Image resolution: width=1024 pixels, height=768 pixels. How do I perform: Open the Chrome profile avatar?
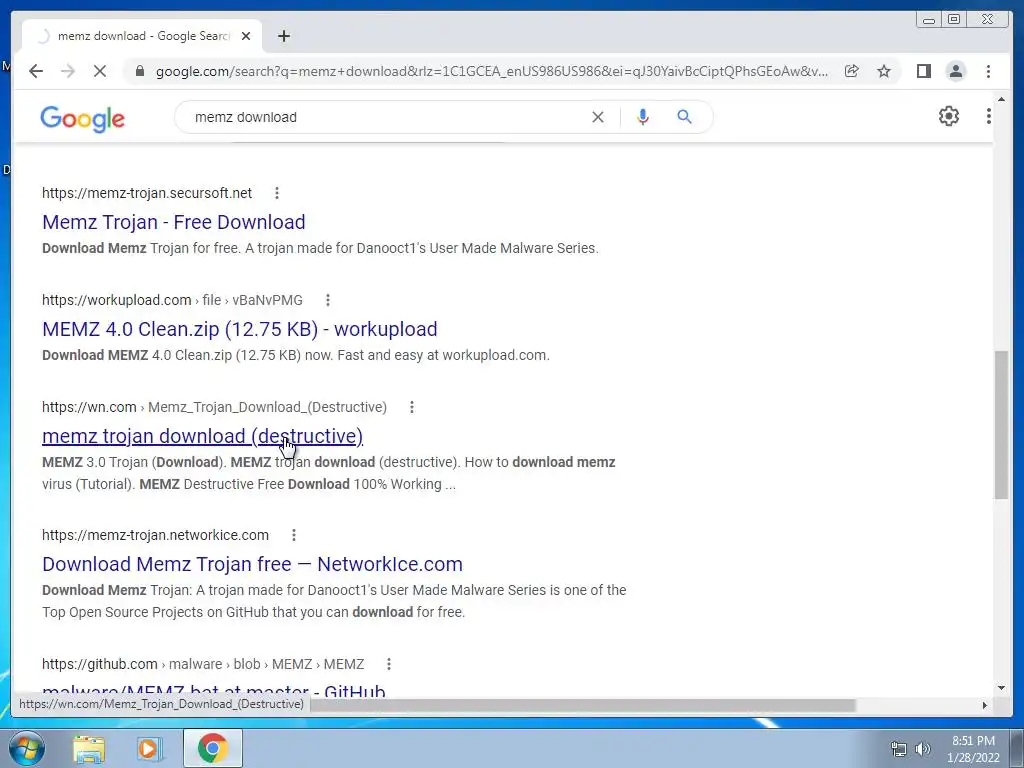coord(955,71)
